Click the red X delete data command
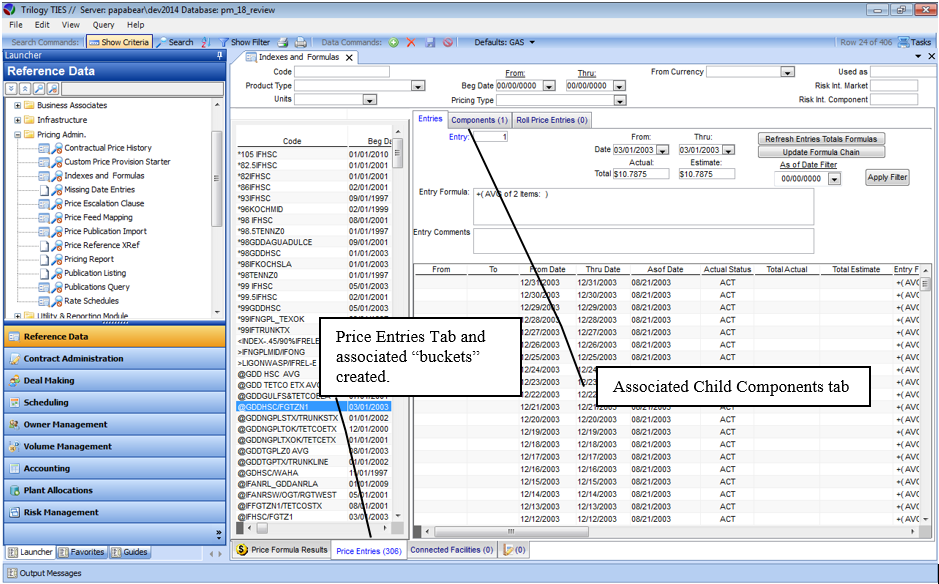939x584 pixels. (x=411, y=43)
